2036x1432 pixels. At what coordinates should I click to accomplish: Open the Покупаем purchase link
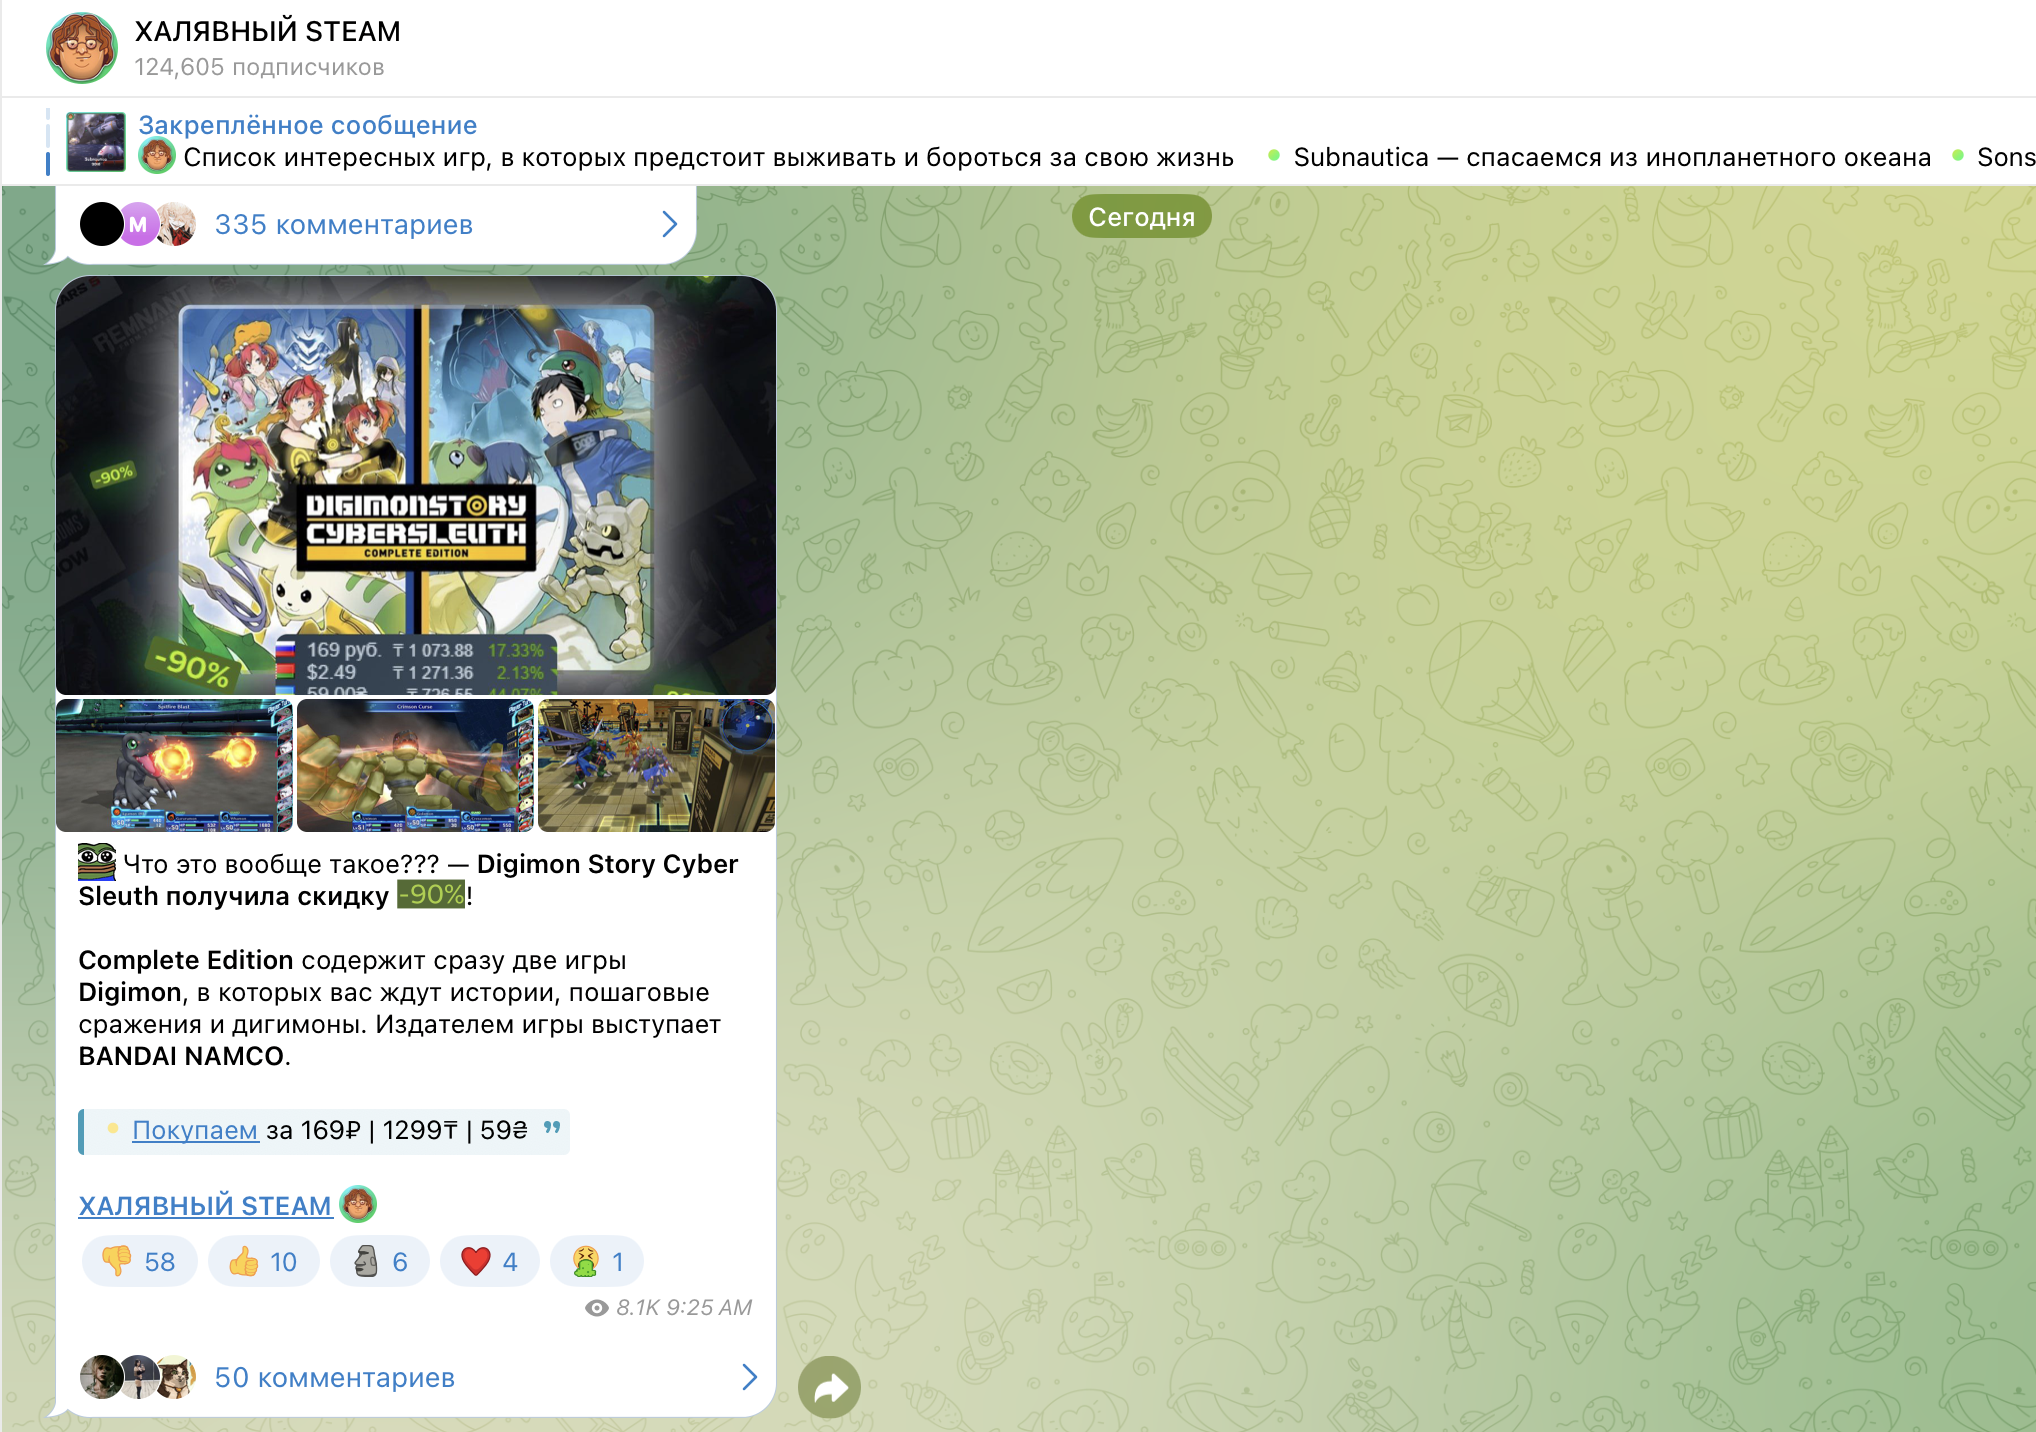click(195, 1130)
